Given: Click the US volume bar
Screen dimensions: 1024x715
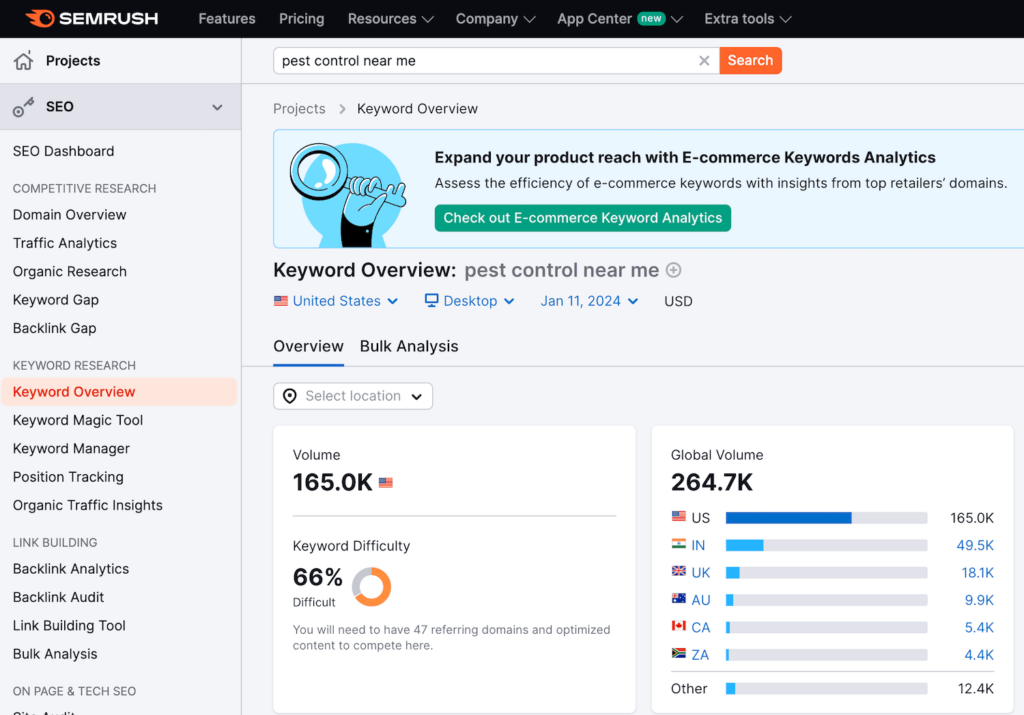Looking at the screenshot, I should click(x=826, y=518).
